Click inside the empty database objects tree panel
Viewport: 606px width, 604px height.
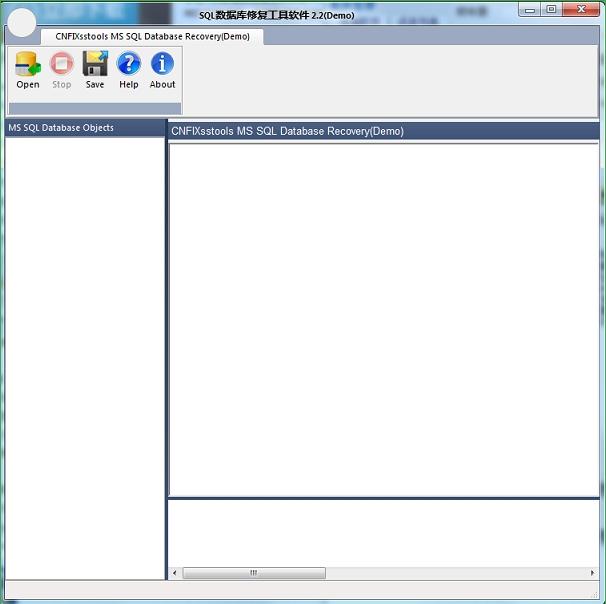84,350
